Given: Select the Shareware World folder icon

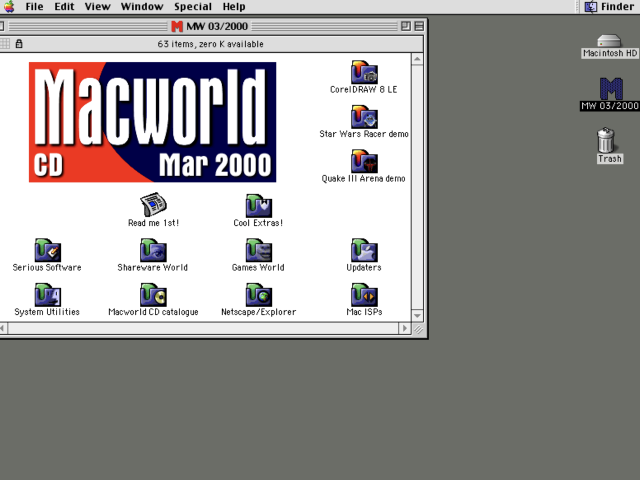Looking at the screenshot, I should tap(153, 250).
